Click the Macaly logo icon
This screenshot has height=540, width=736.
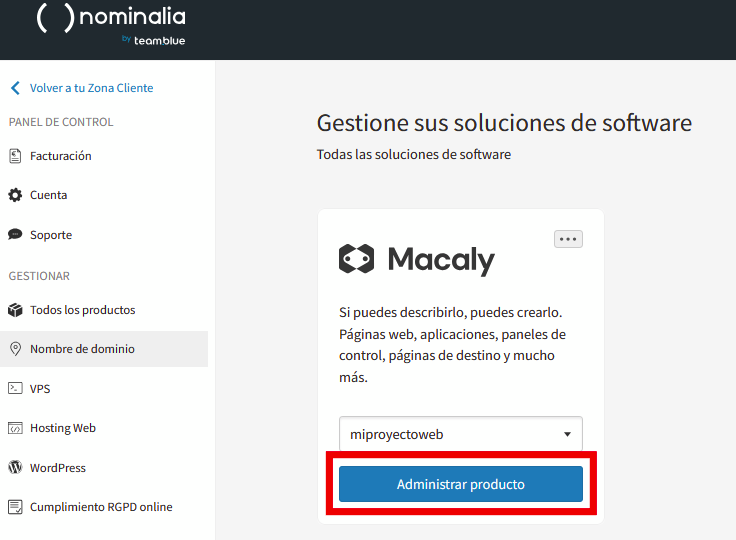[x=357, y=259]
